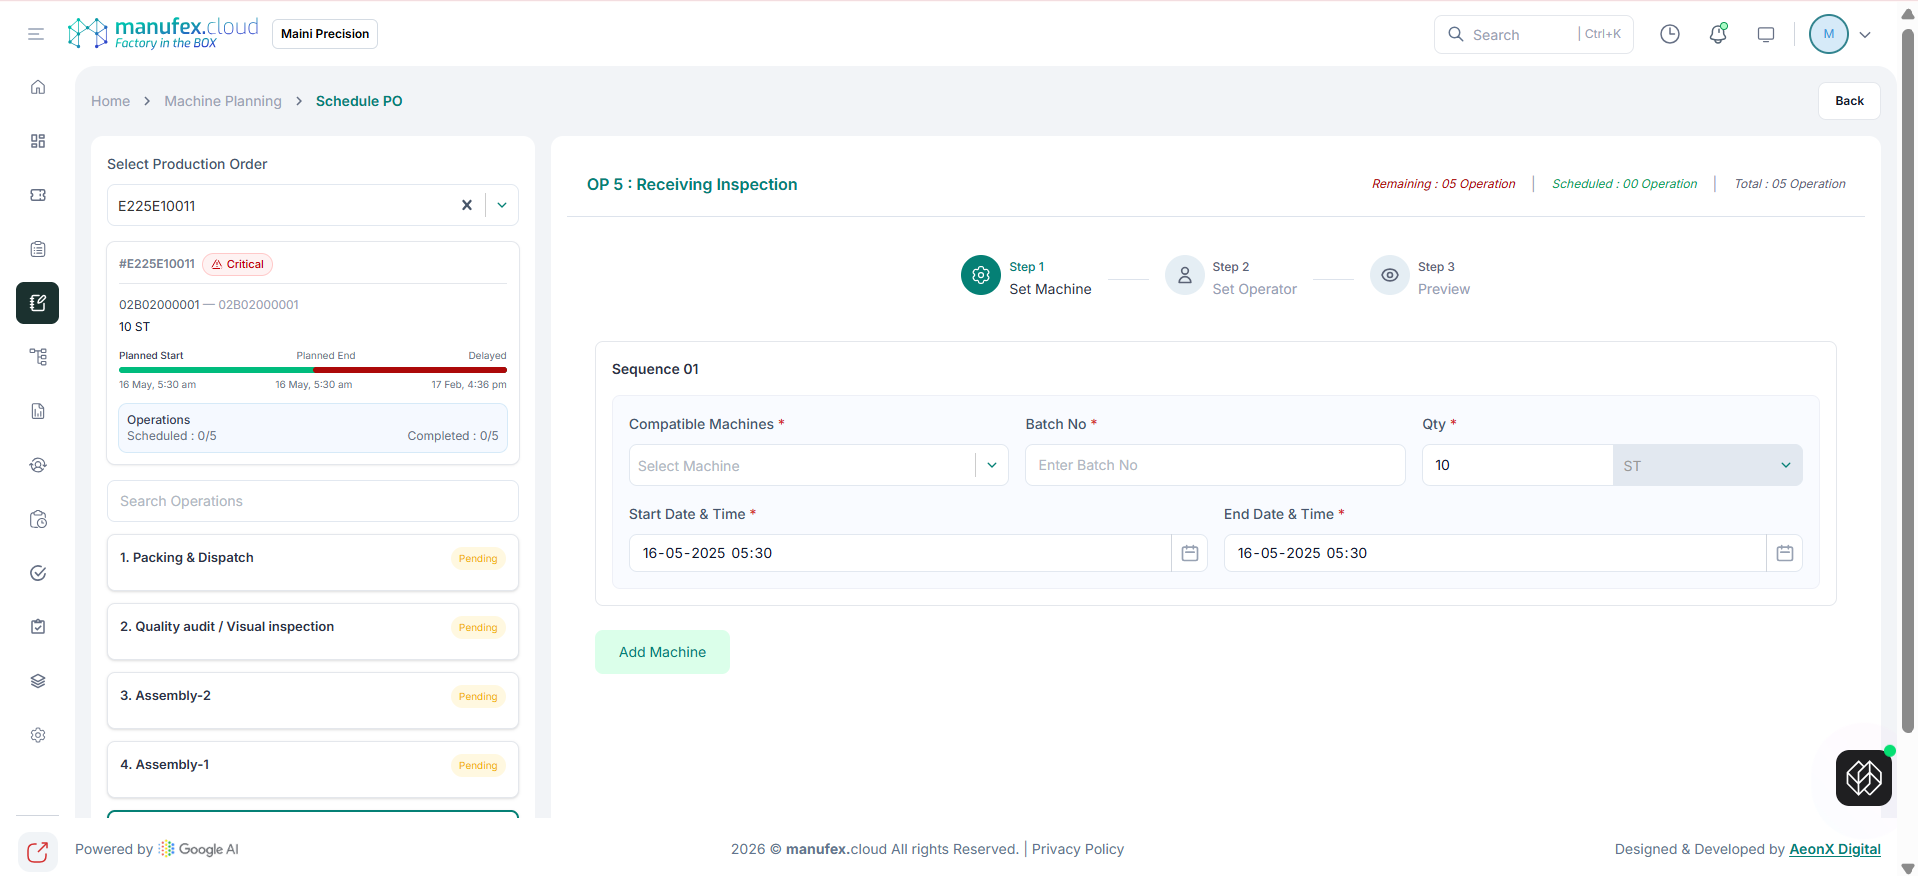Click the Enter Batch No field
1918x876 pixels.
pyautogui.click(x=1214, y=465)
